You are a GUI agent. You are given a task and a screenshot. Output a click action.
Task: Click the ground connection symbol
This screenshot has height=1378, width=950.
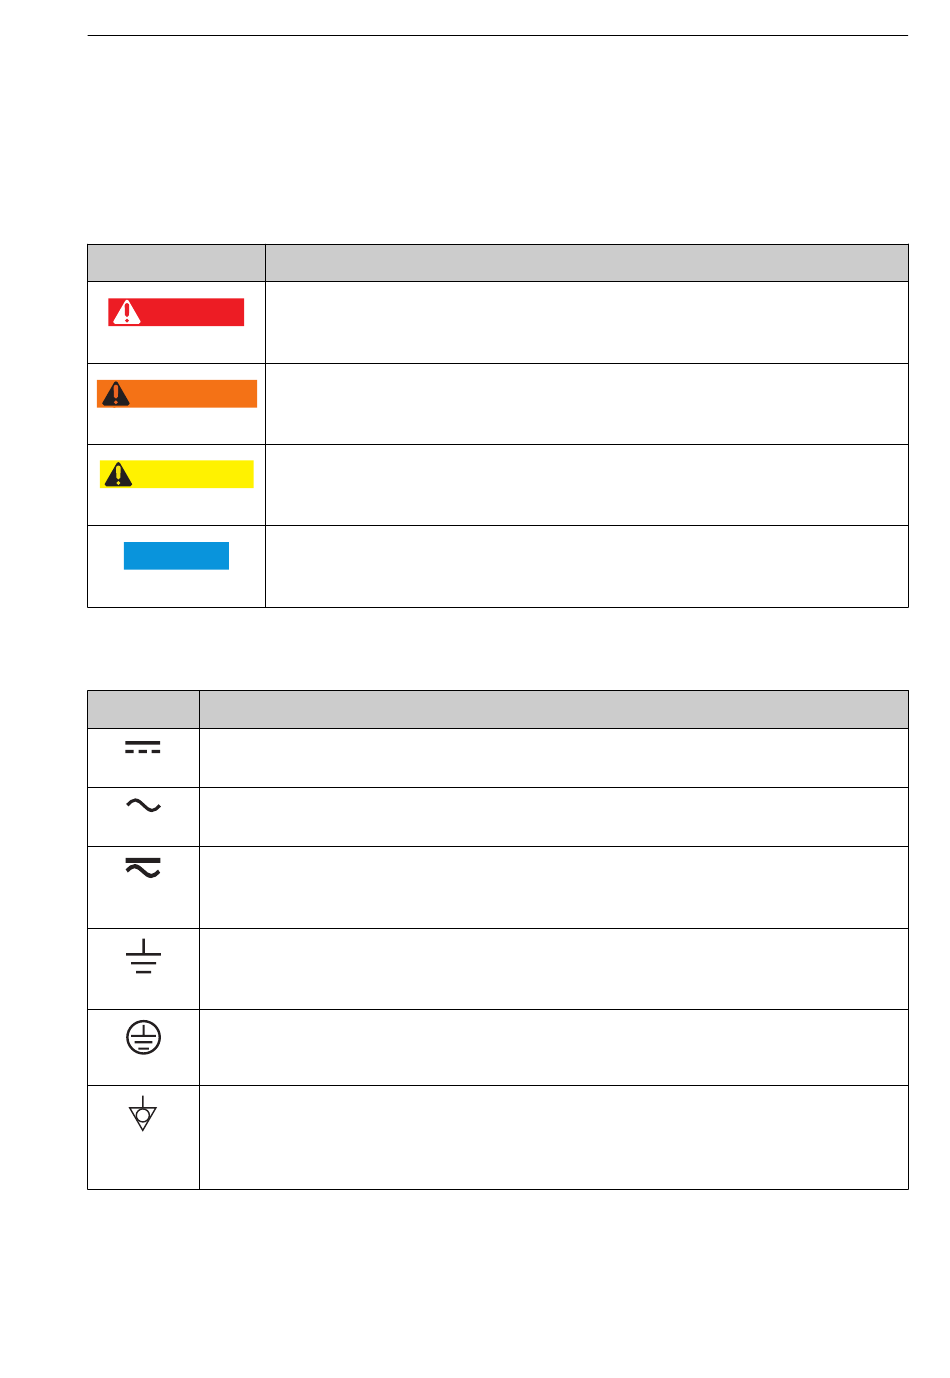pyautogui.click(x=143, y=957)
